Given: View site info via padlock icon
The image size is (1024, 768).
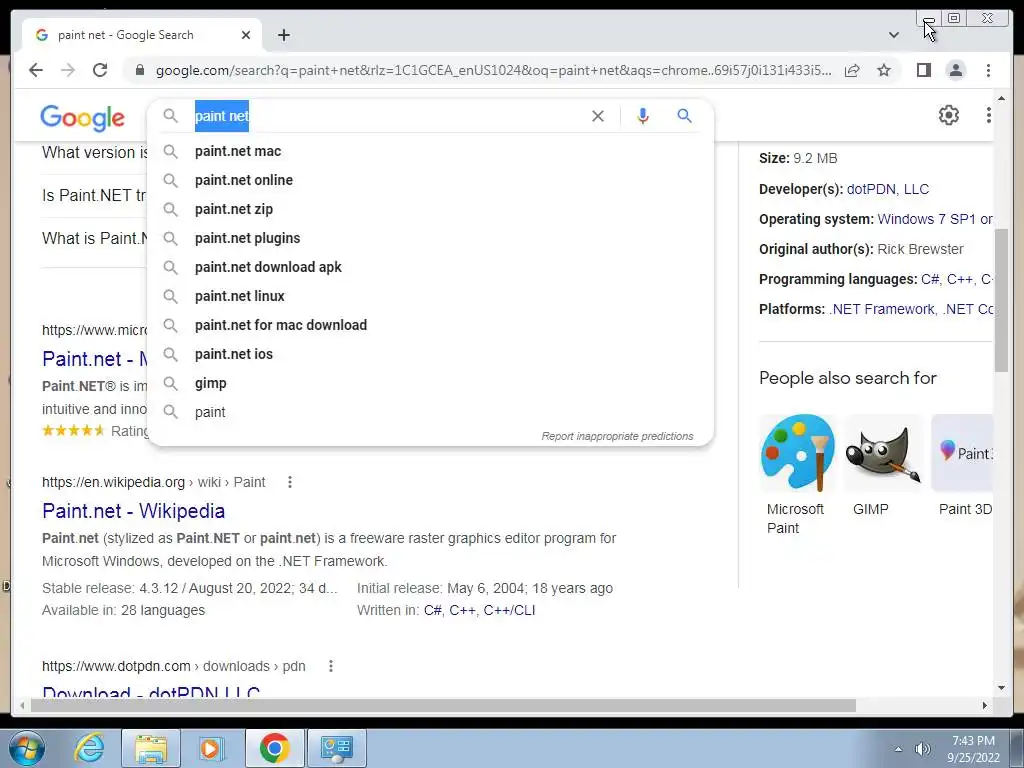Looking at the screenshot, I should (x=139, y=70).
